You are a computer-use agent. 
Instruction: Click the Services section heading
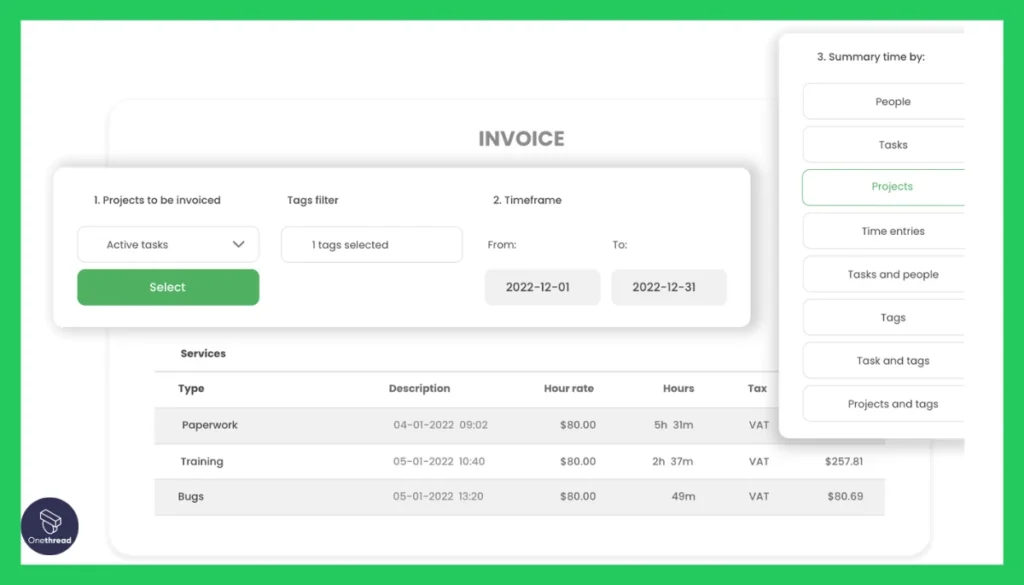(x=203, y=353)
